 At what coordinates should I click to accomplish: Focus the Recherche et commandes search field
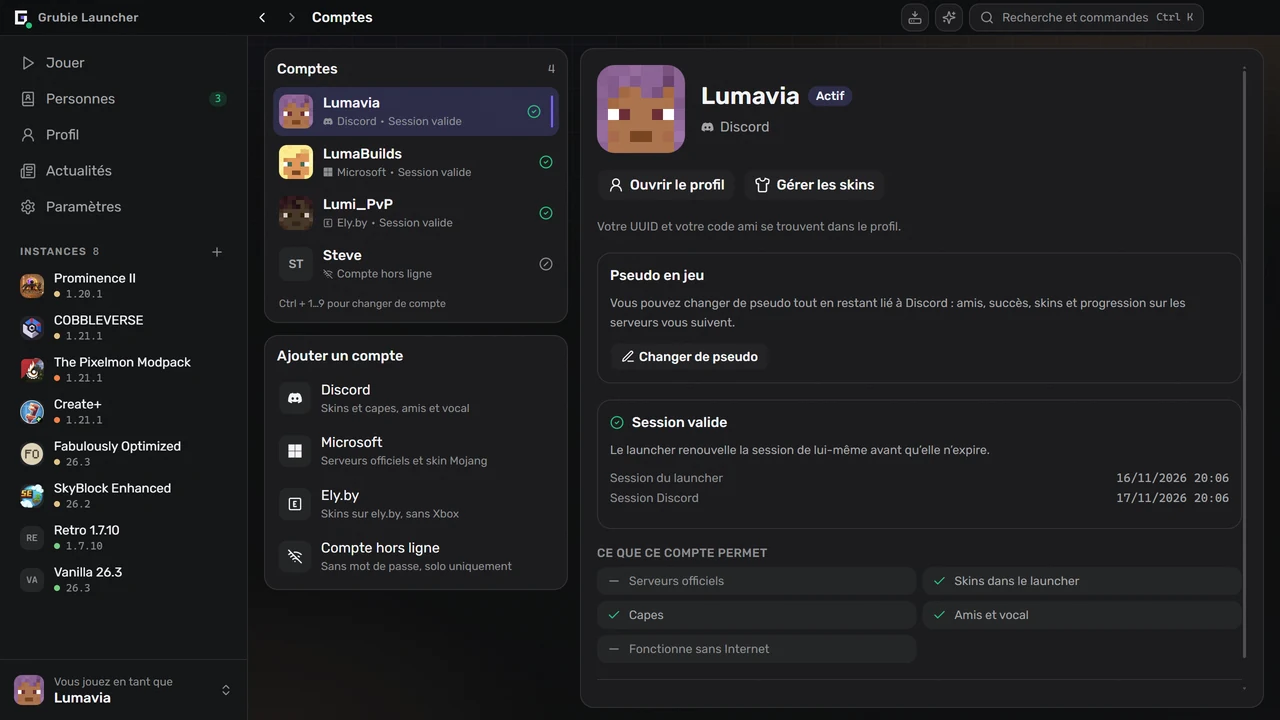pyautogui.click(x=1086, y=17)
